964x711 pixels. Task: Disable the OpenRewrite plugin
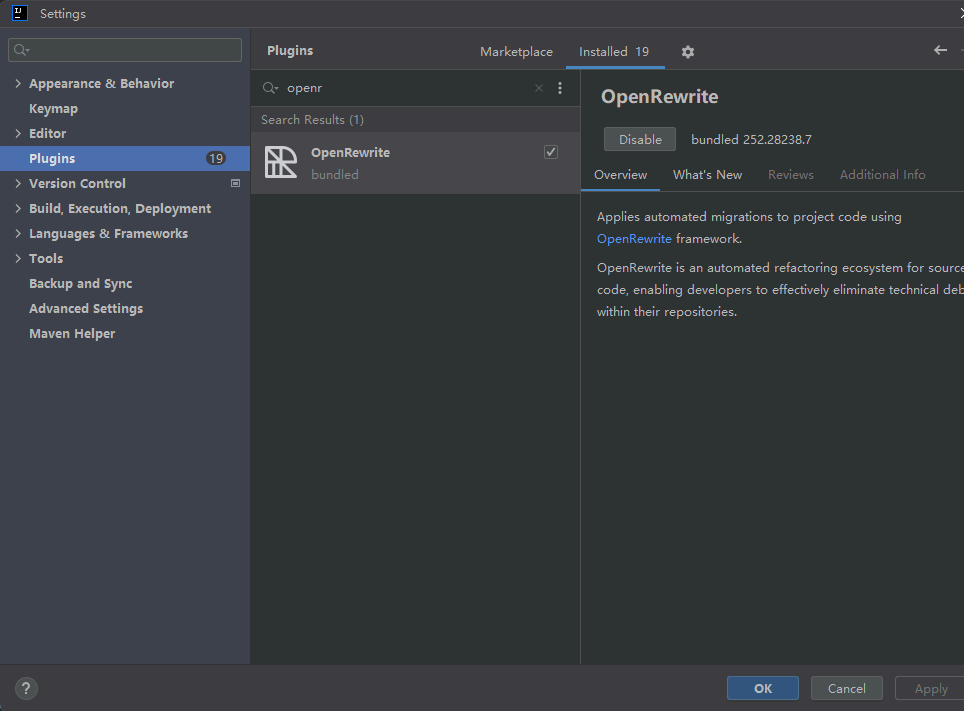tap(639, 139)
